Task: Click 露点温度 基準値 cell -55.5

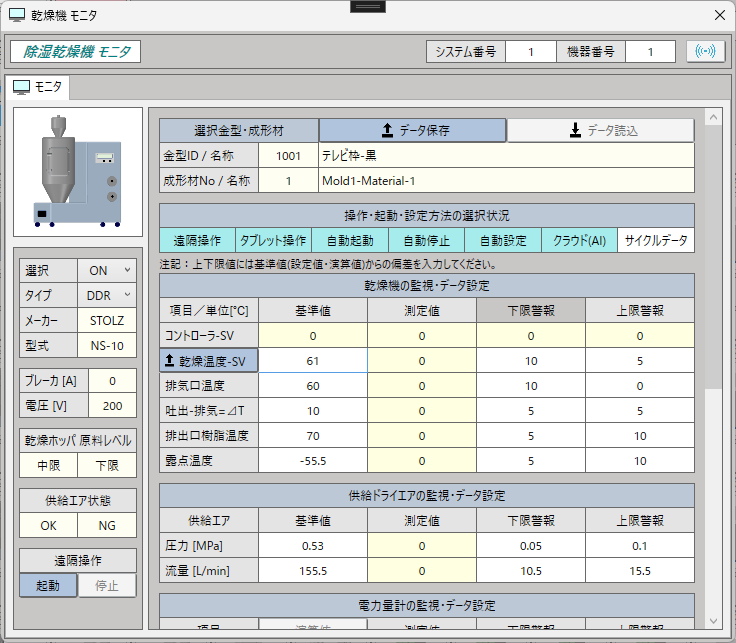Action: (x=313, y=461)
